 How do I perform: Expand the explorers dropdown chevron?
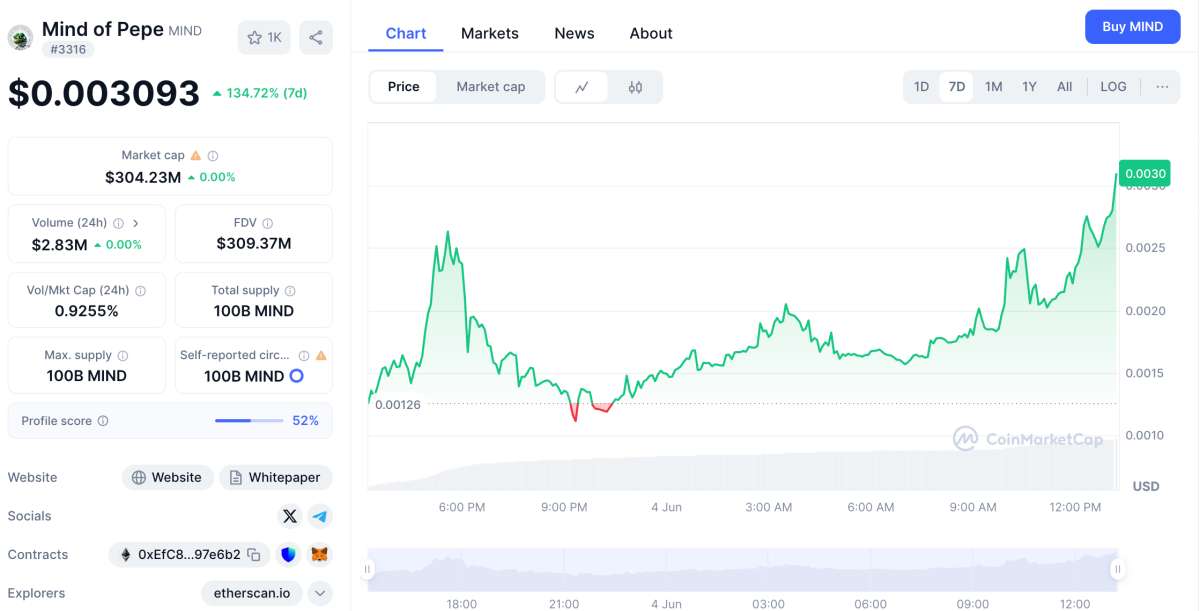tap(320, 593)
